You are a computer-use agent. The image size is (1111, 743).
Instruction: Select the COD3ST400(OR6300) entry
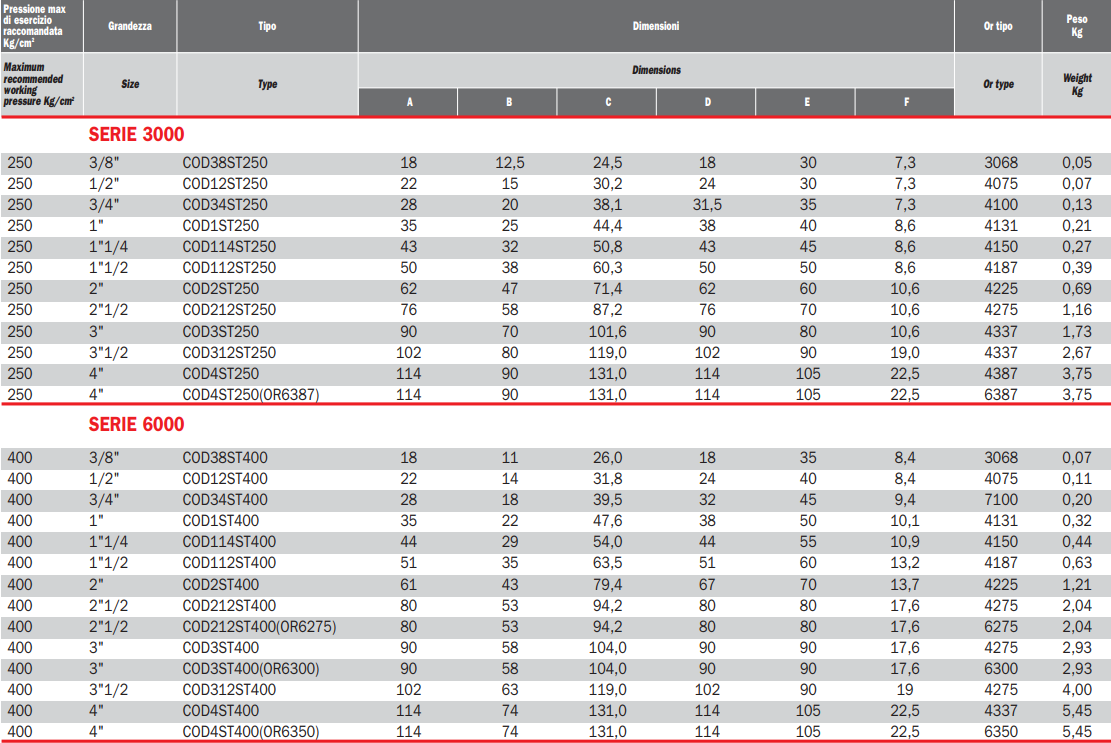[251, 669]
